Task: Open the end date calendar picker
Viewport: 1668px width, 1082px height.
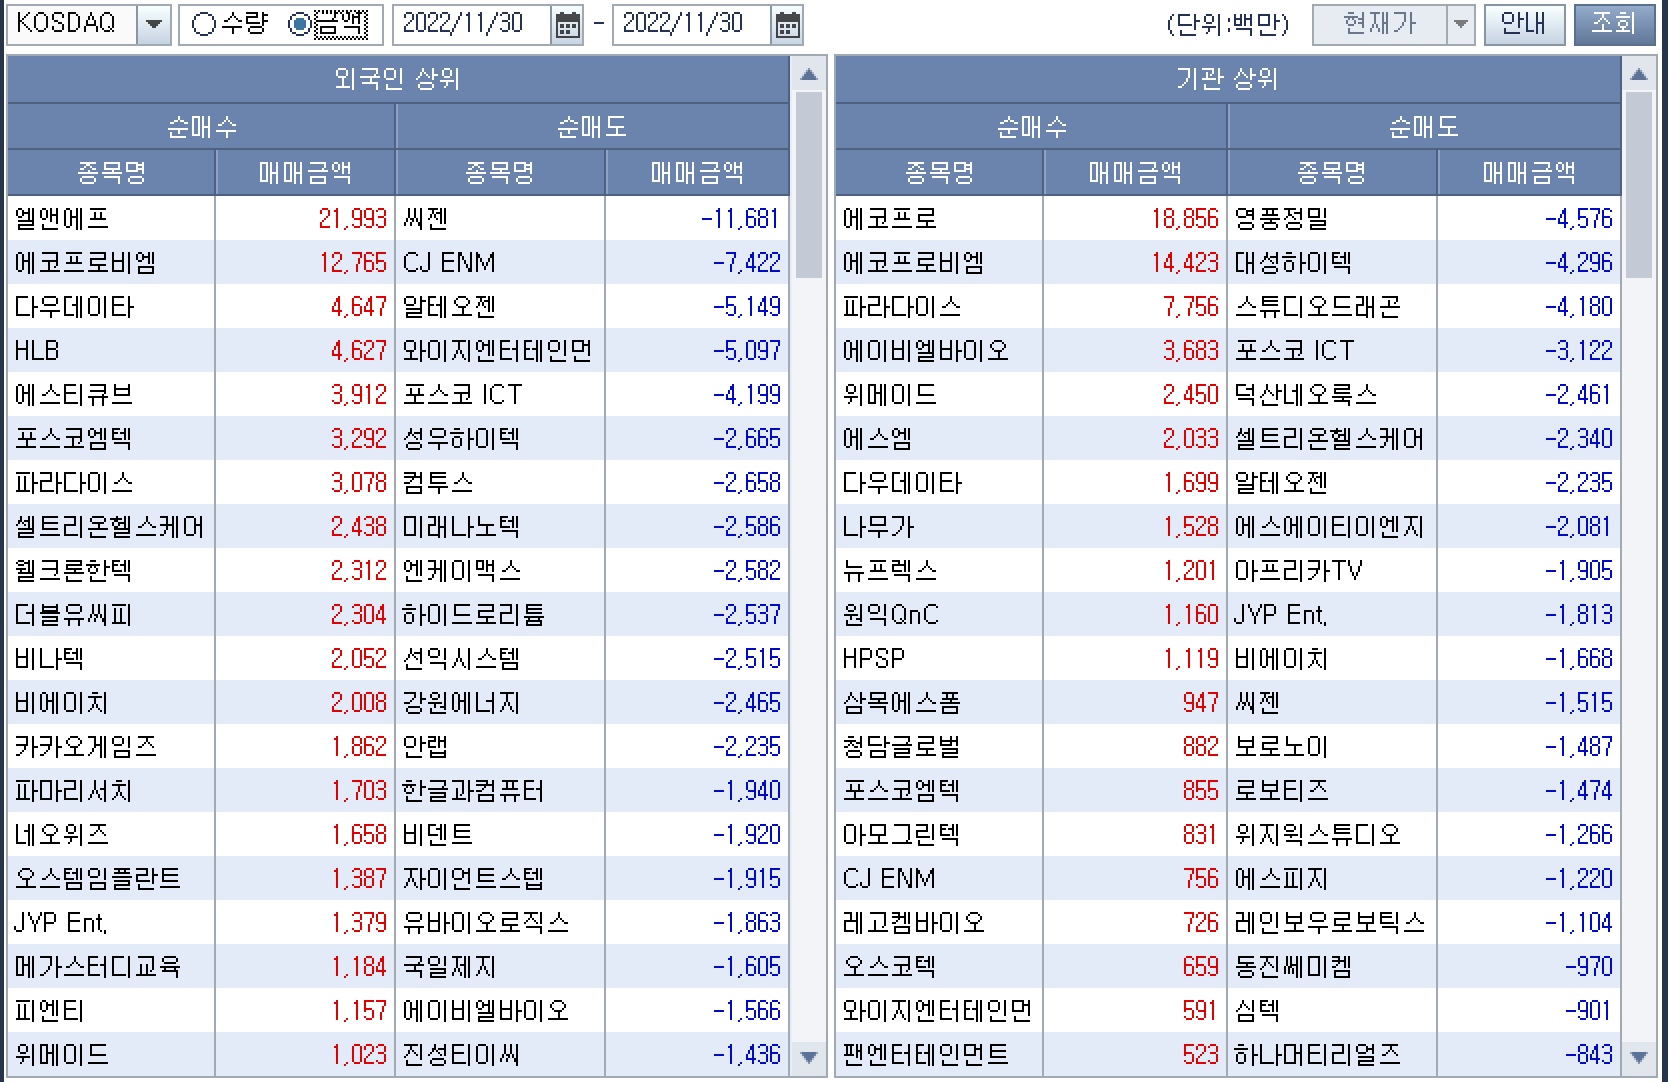Action: click(x=787, y=25)
